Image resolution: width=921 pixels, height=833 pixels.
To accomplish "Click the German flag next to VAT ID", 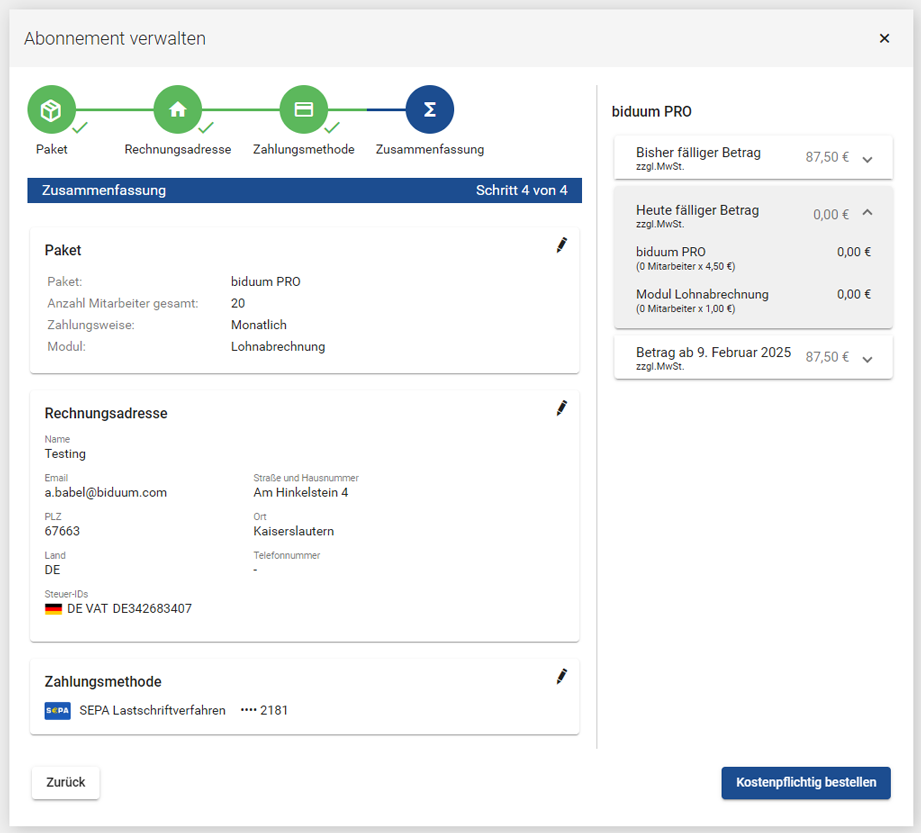I will (x=54, y=608).
